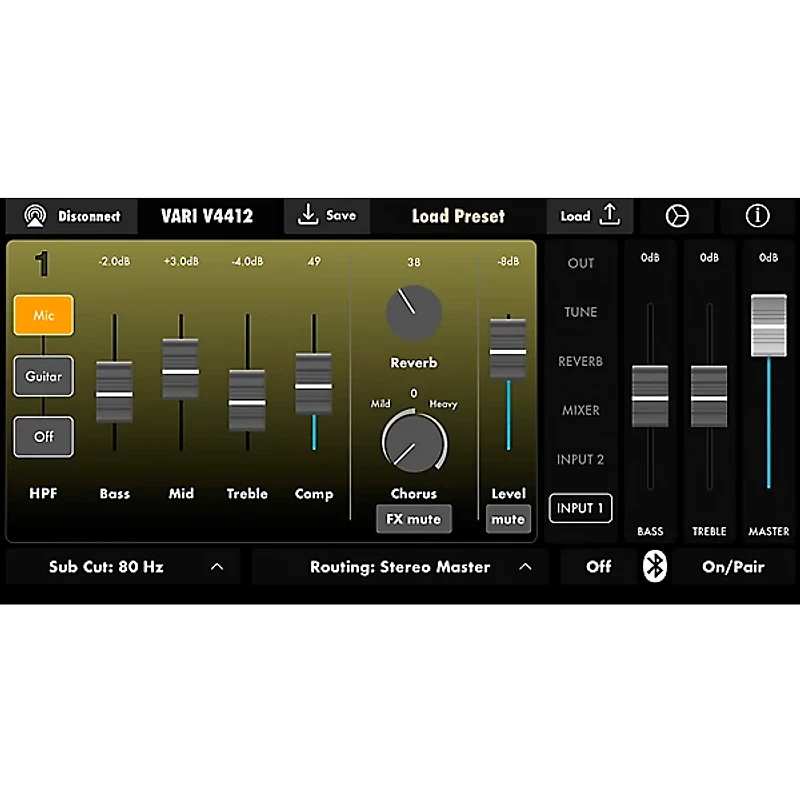Switch to the OUT tab
Viewport: 800px width, 800px height.
click(x=581, y=263)
